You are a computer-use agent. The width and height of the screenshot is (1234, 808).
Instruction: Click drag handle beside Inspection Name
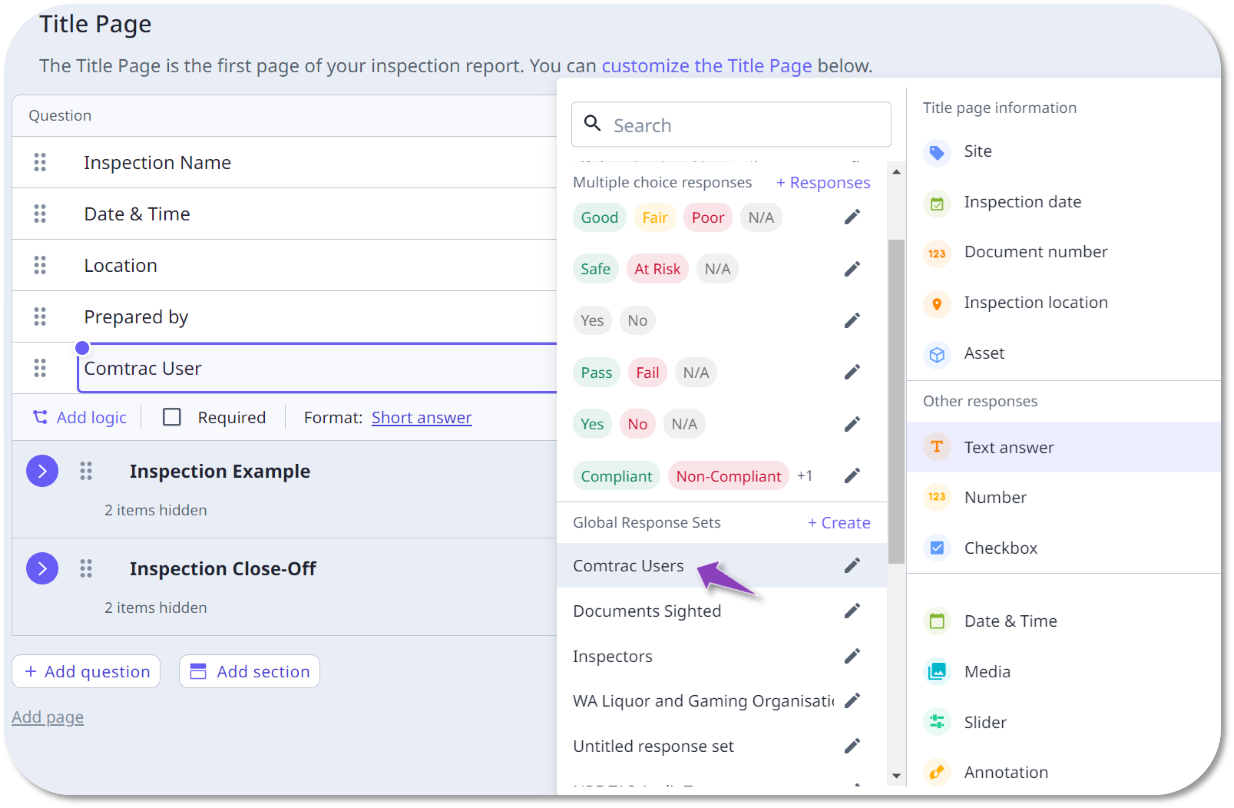(40, 162)
